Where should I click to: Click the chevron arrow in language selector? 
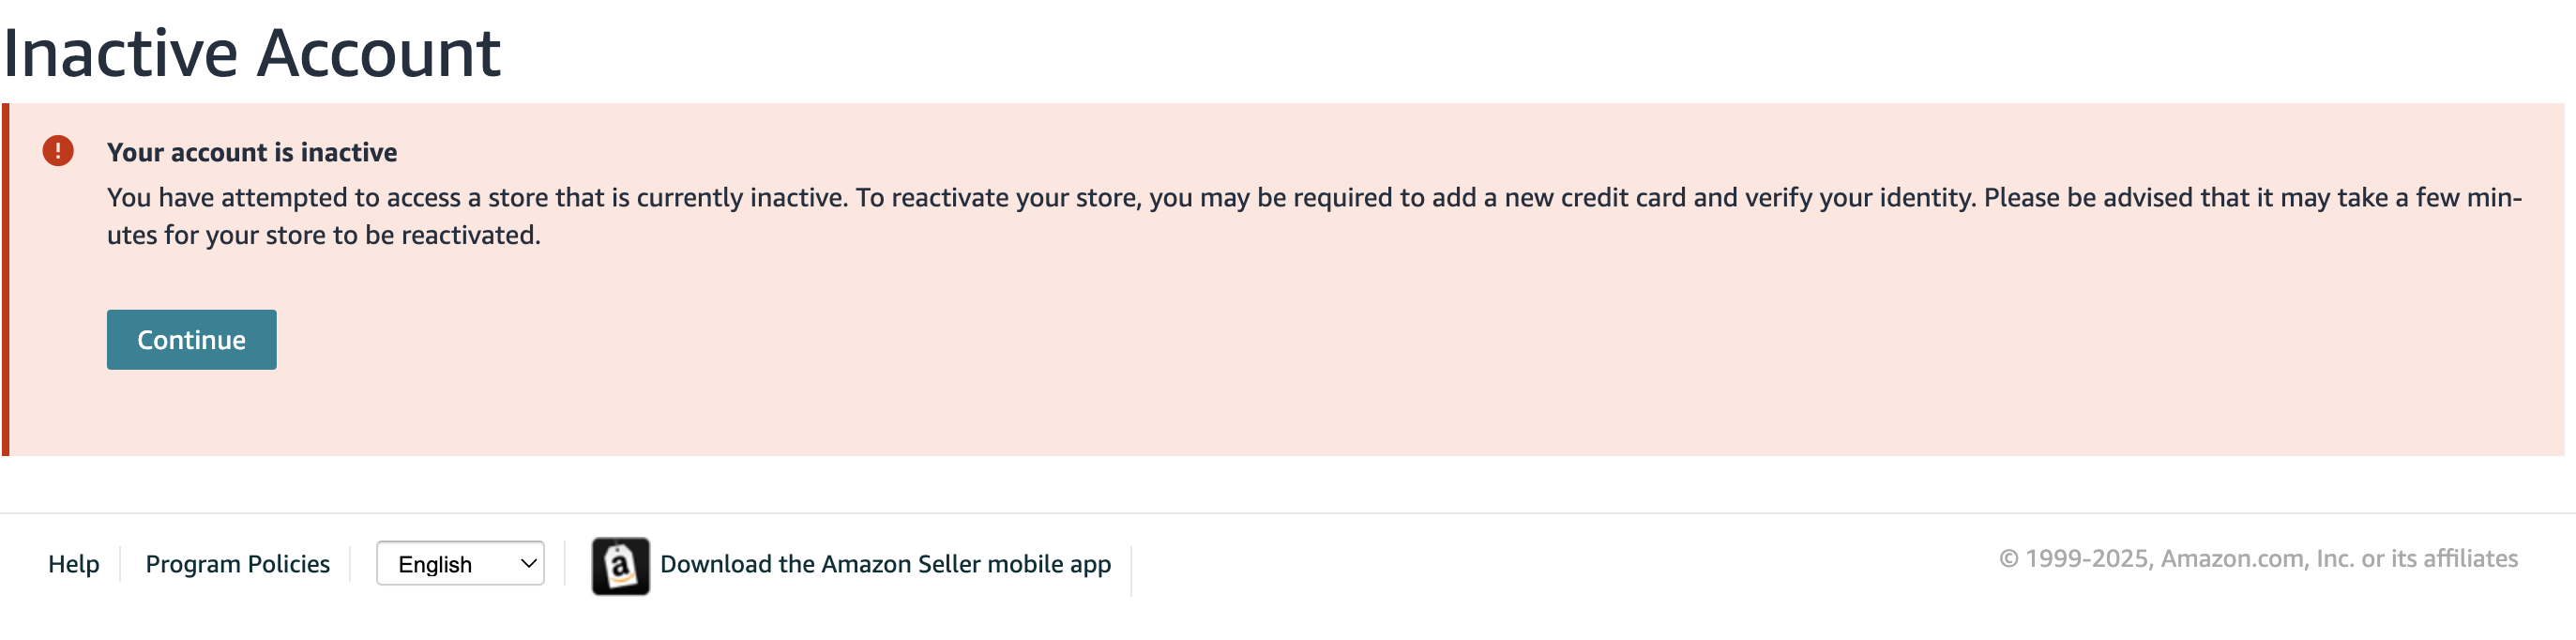pyautogui.click(x=528, y=564)
